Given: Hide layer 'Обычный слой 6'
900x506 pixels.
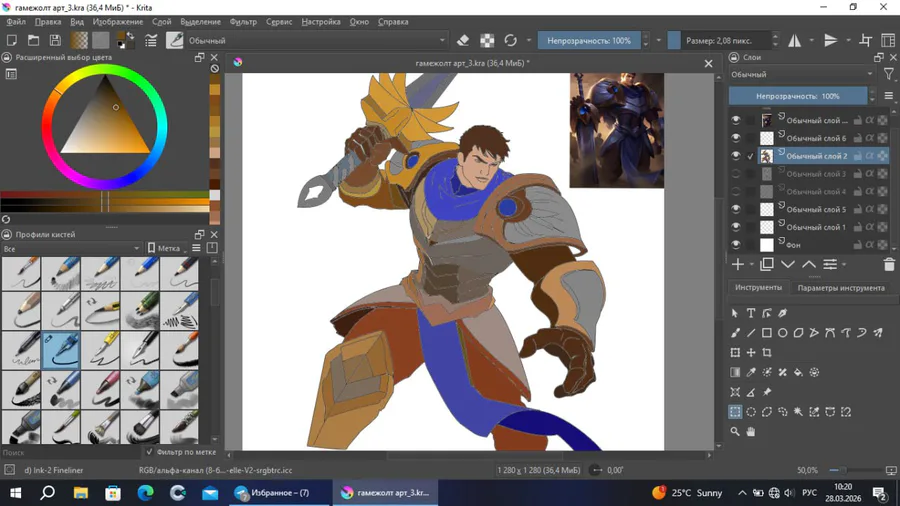Looking at the screenshot, I should pos(736,138).
